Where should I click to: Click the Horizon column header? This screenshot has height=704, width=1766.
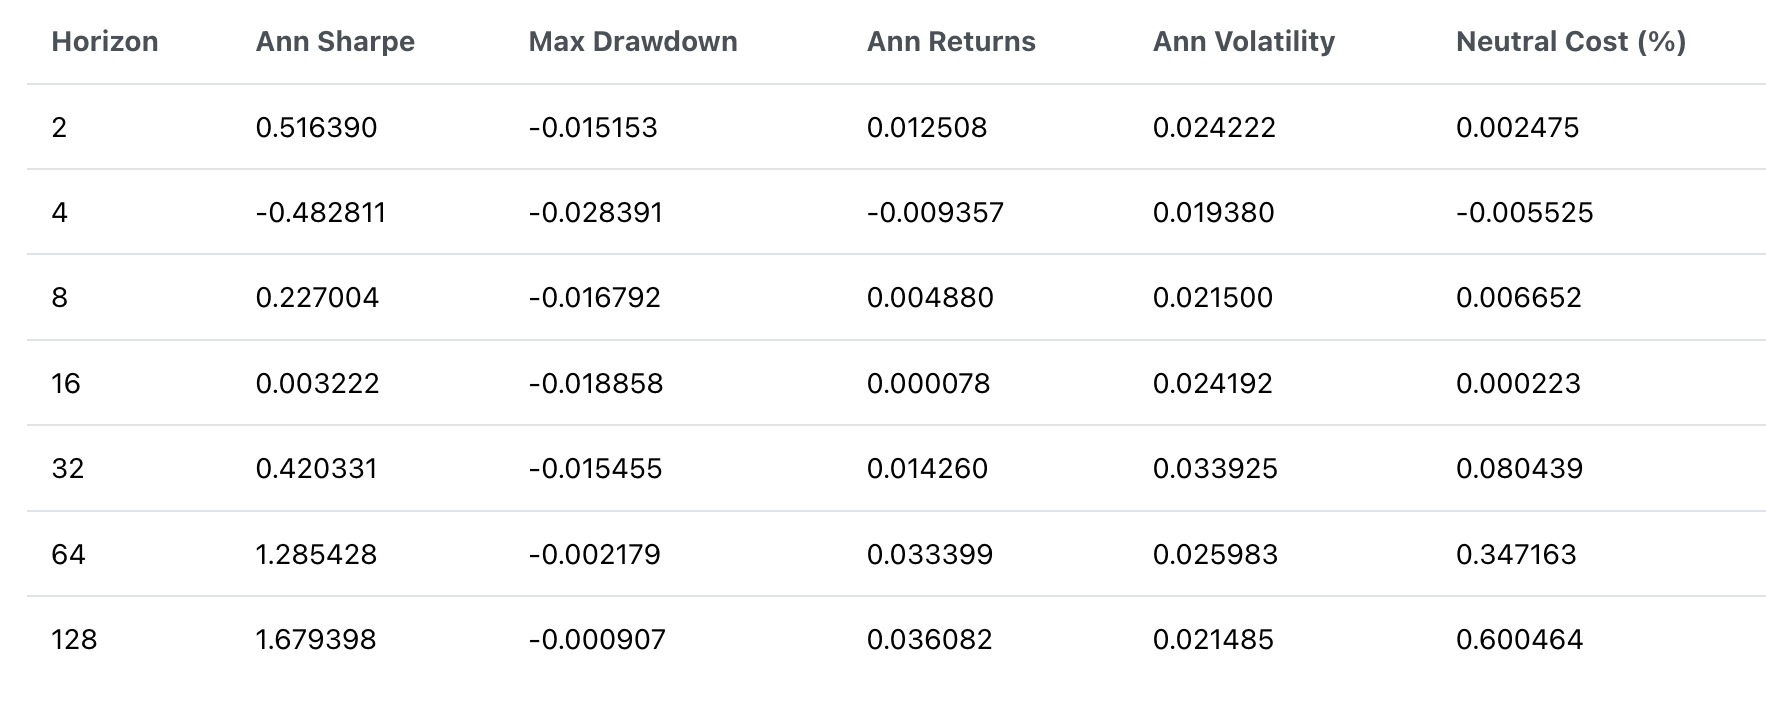point(105,42)
